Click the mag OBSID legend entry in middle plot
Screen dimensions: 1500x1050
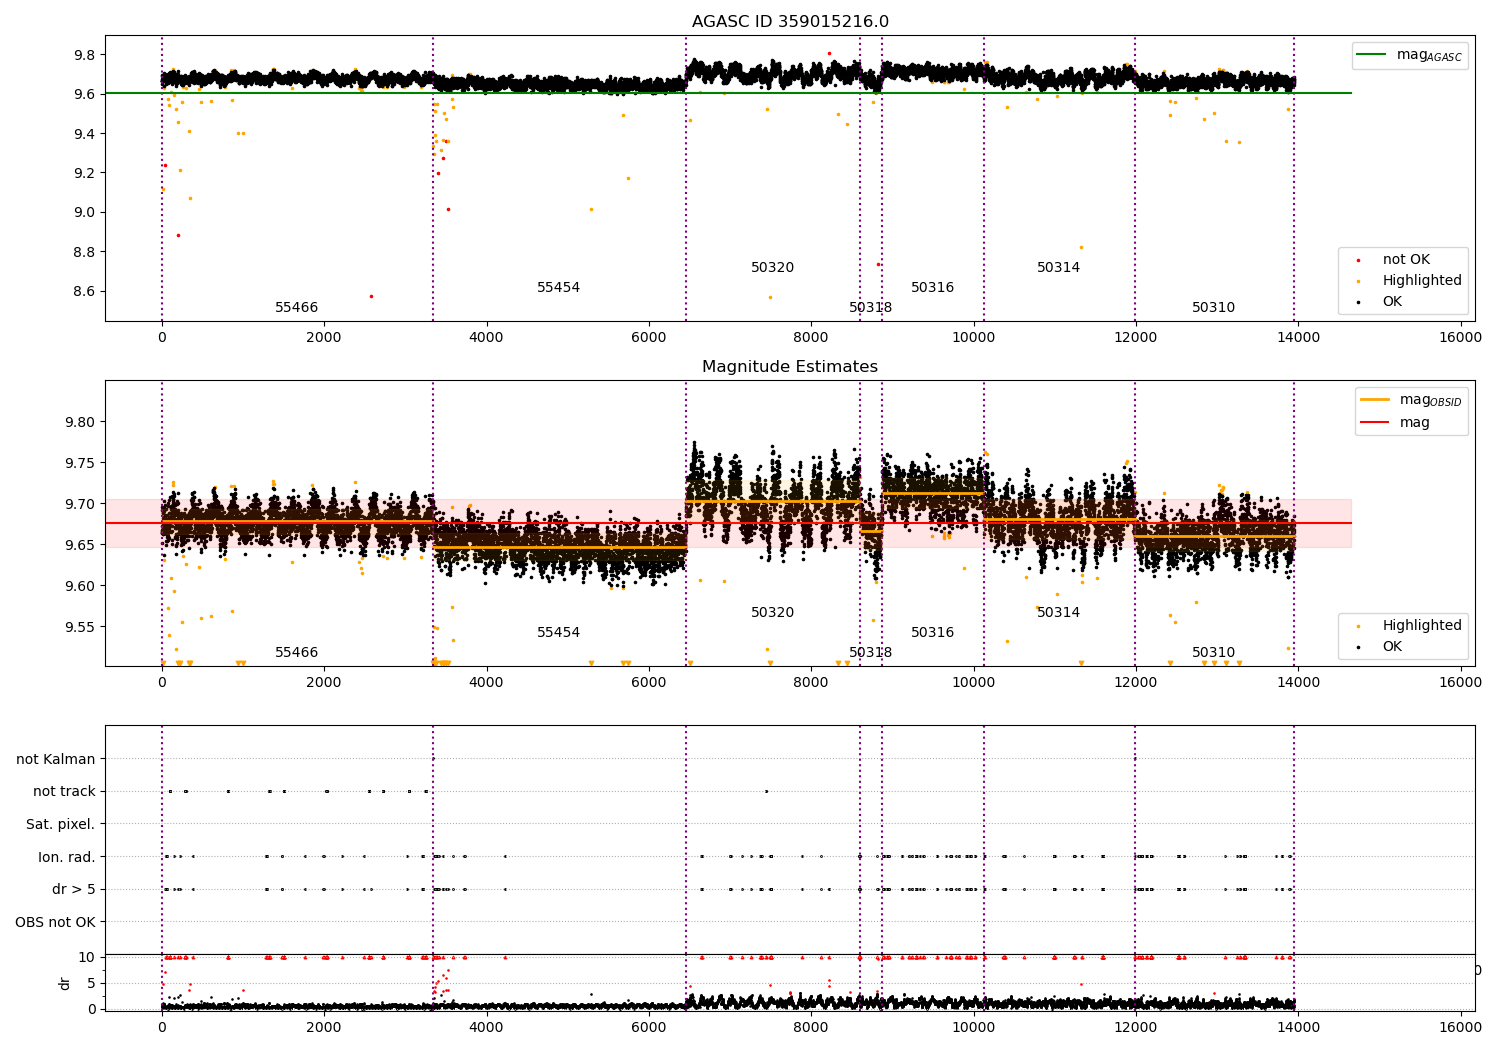click(x=1412, y=400)
